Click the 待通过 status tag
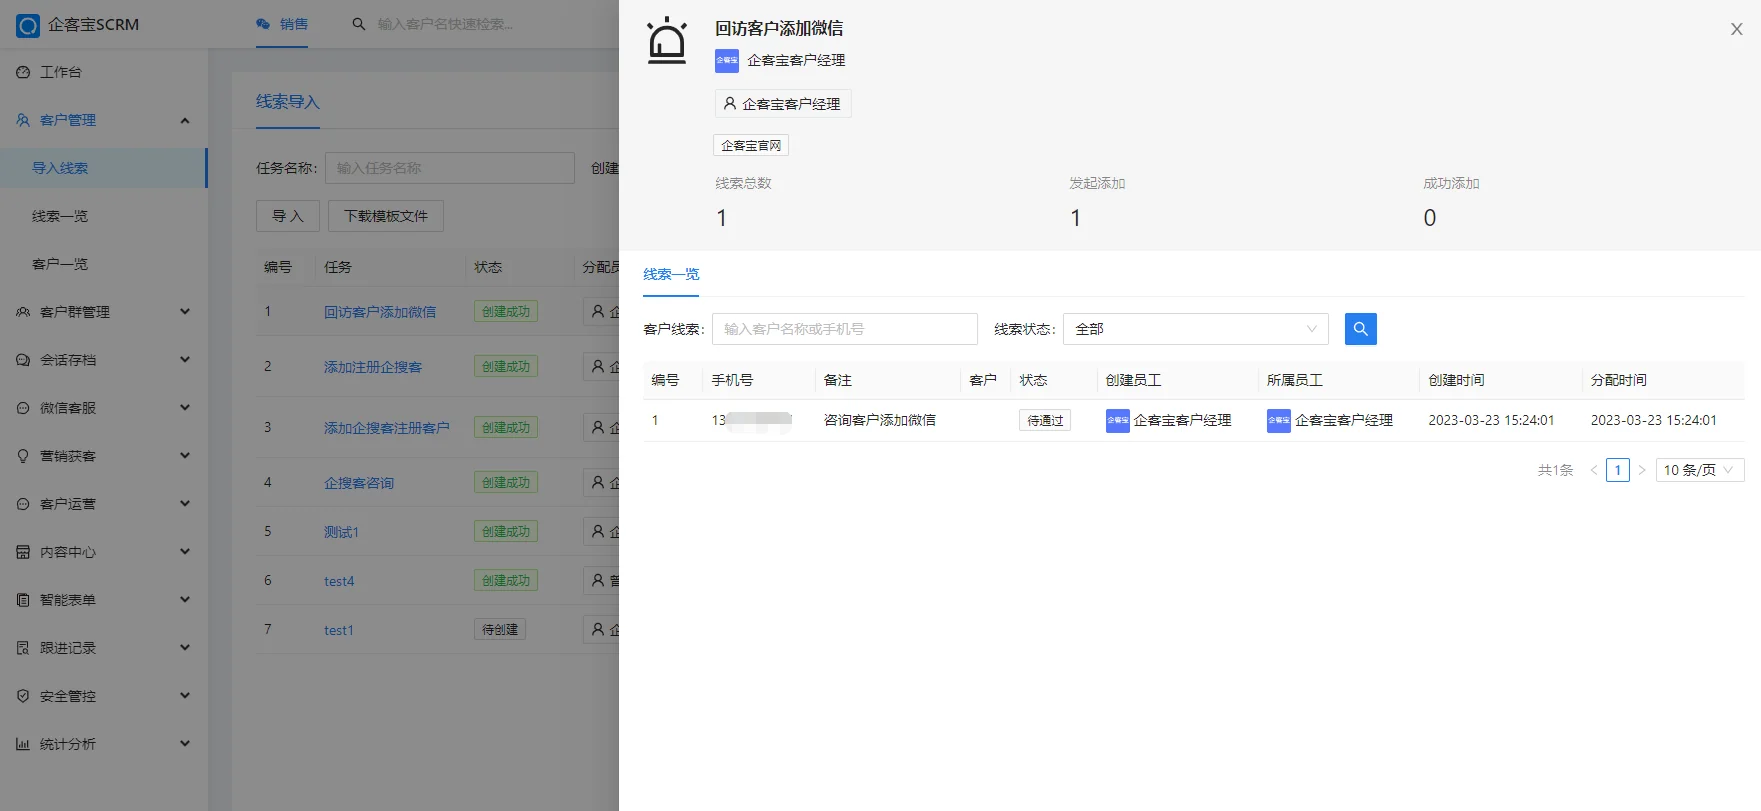Image resolution: width=1761 pixels, height=811 pixels. tap(1045, 421)
